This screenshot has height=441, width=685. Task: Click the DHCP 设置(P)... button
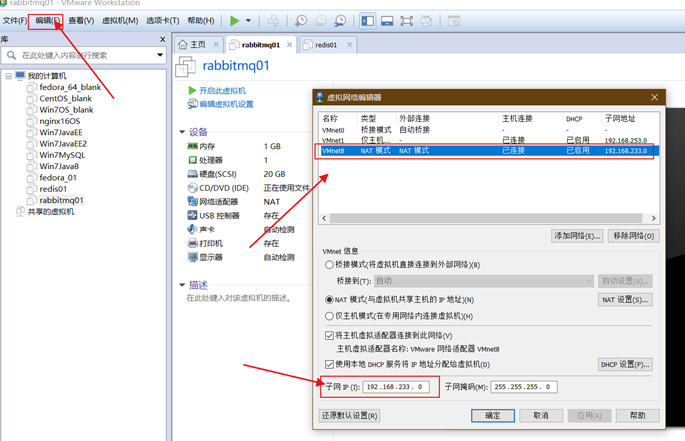click(625, 365)
